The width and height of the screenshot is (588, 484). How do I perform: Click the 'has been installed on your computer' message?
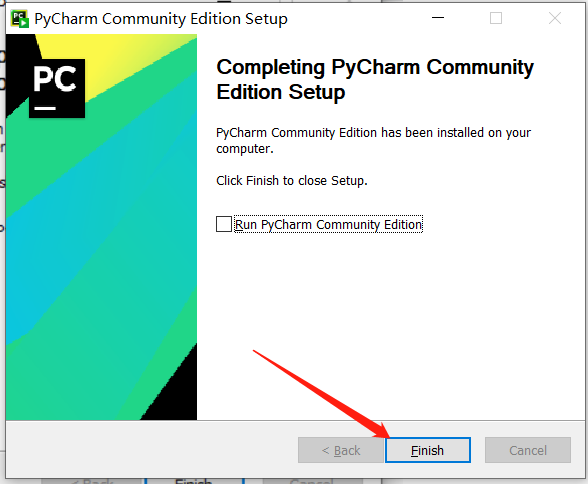tap(374, 141)
